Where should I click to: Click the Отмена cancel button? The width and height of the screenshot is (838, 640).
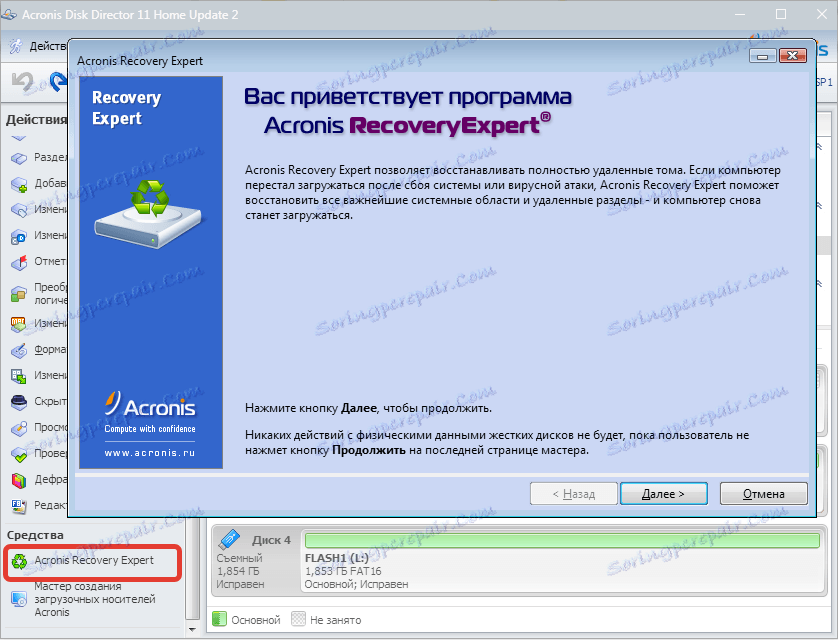763,494
